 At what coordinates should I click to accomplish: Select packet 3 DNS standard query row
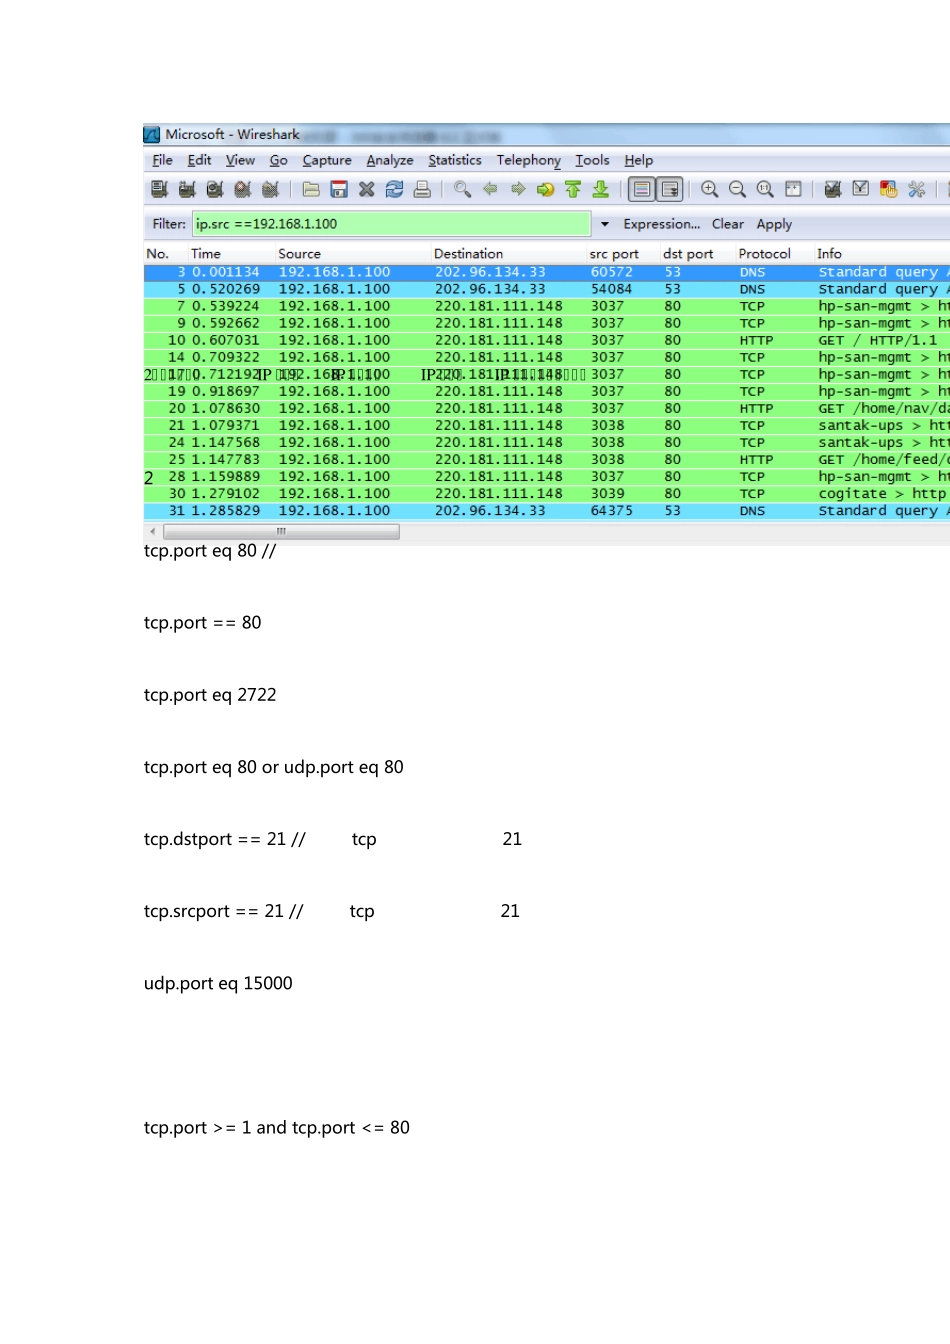547,272
